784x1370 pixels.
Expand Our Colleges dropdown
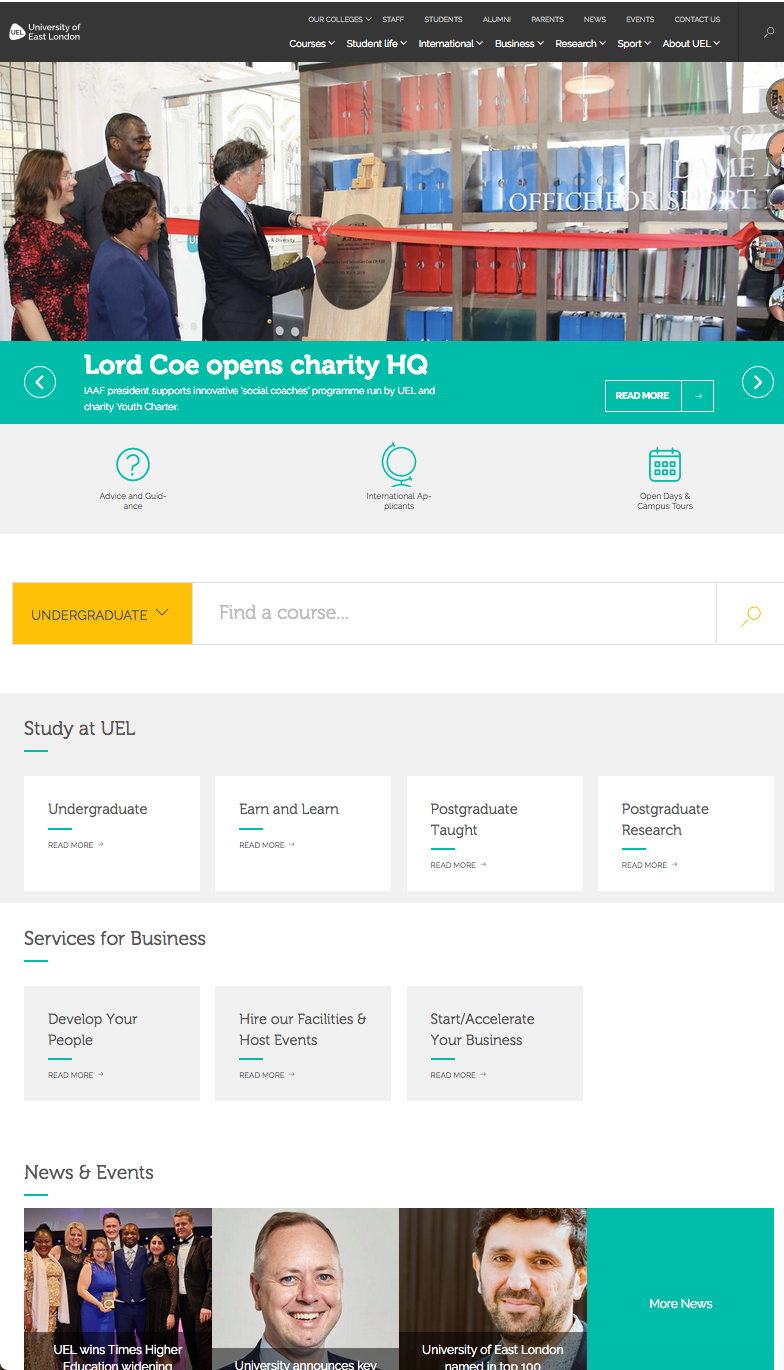point(340,19)
